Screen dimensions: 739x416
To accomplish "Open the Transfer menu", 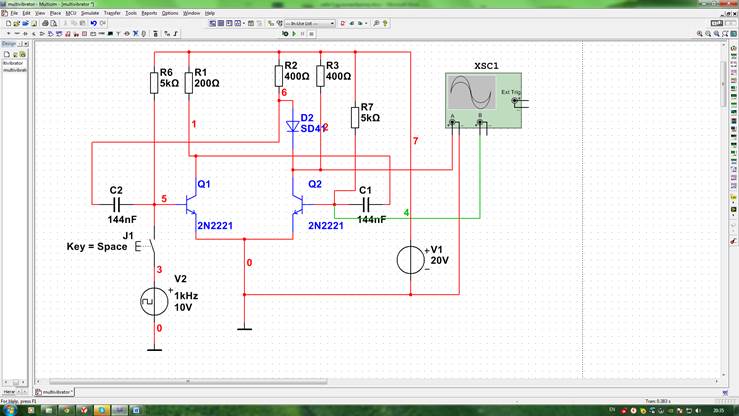I will click(112, 13).
